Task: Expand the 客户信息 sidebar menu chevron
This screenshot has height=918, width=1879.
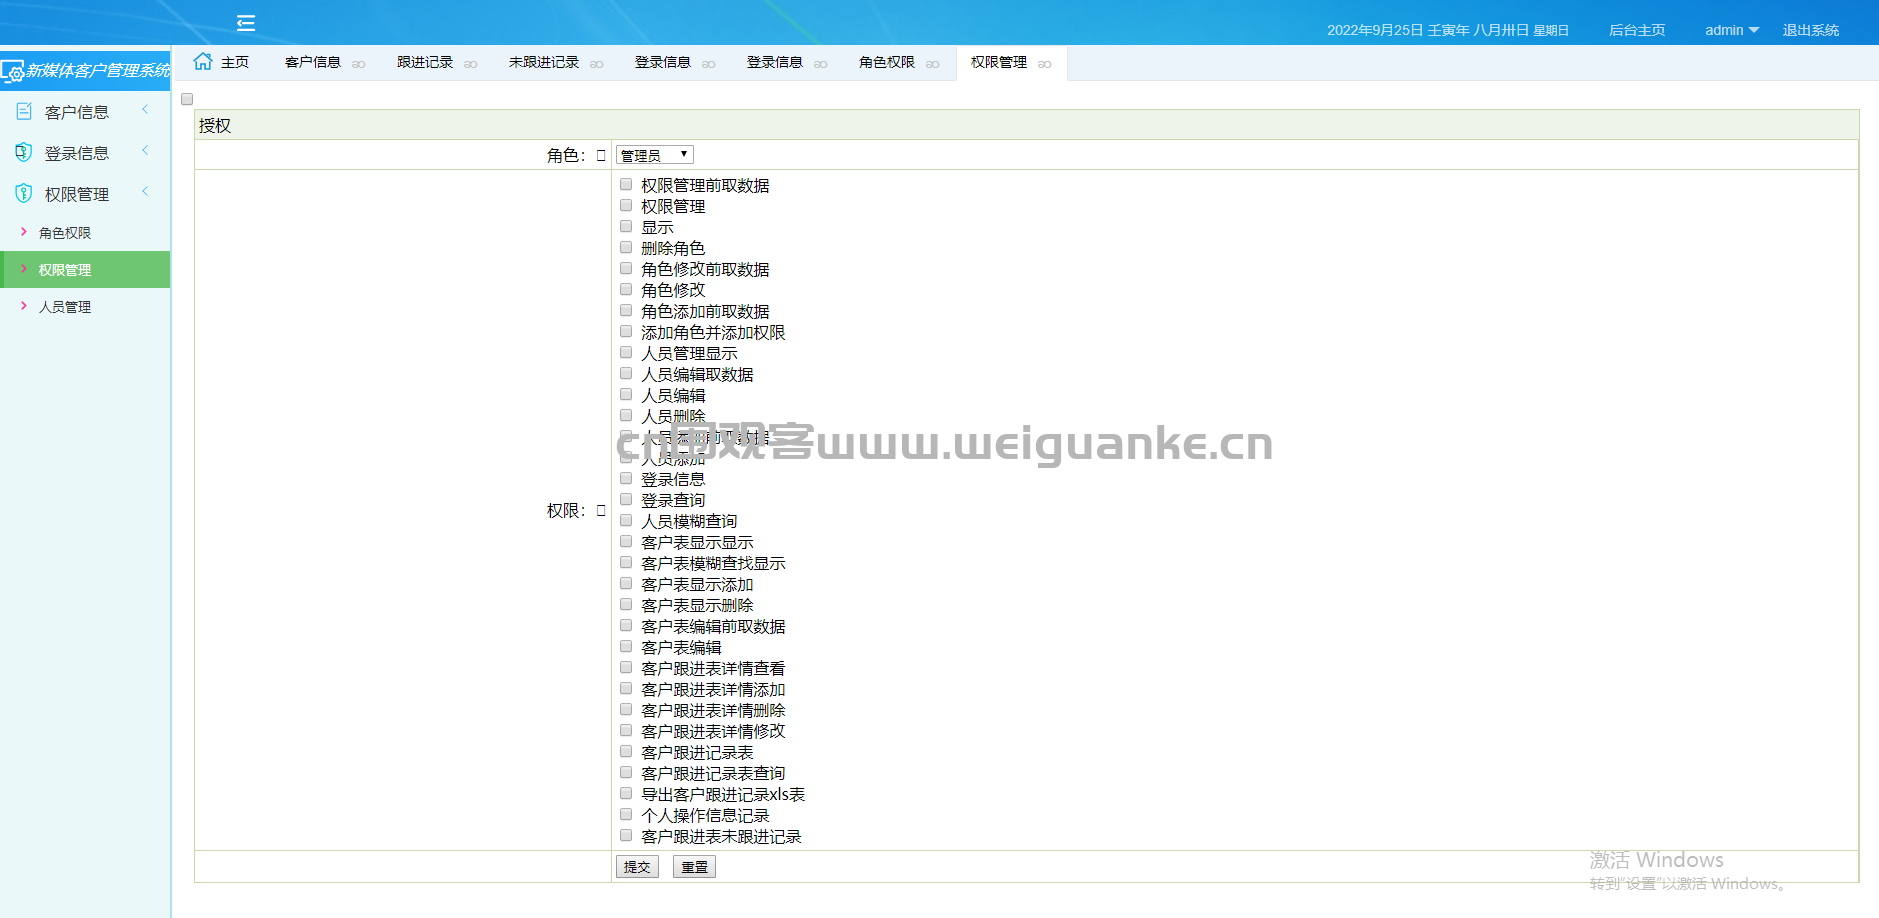Action: click(145, 109)
